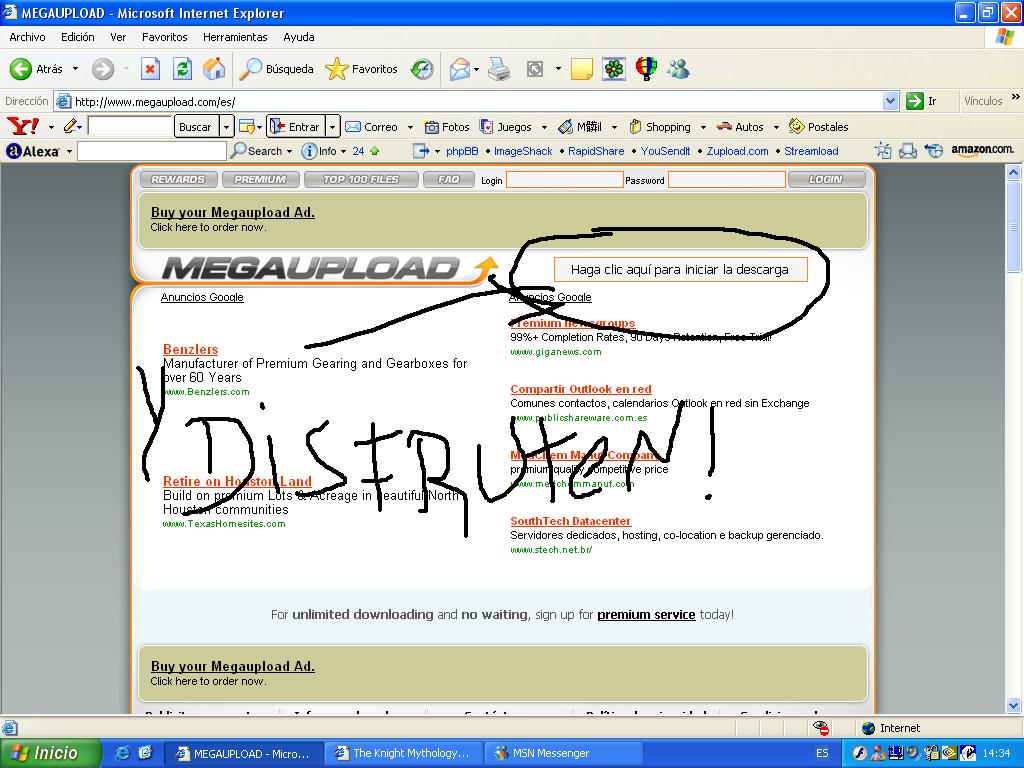Click the Alexa search text field

152,152
